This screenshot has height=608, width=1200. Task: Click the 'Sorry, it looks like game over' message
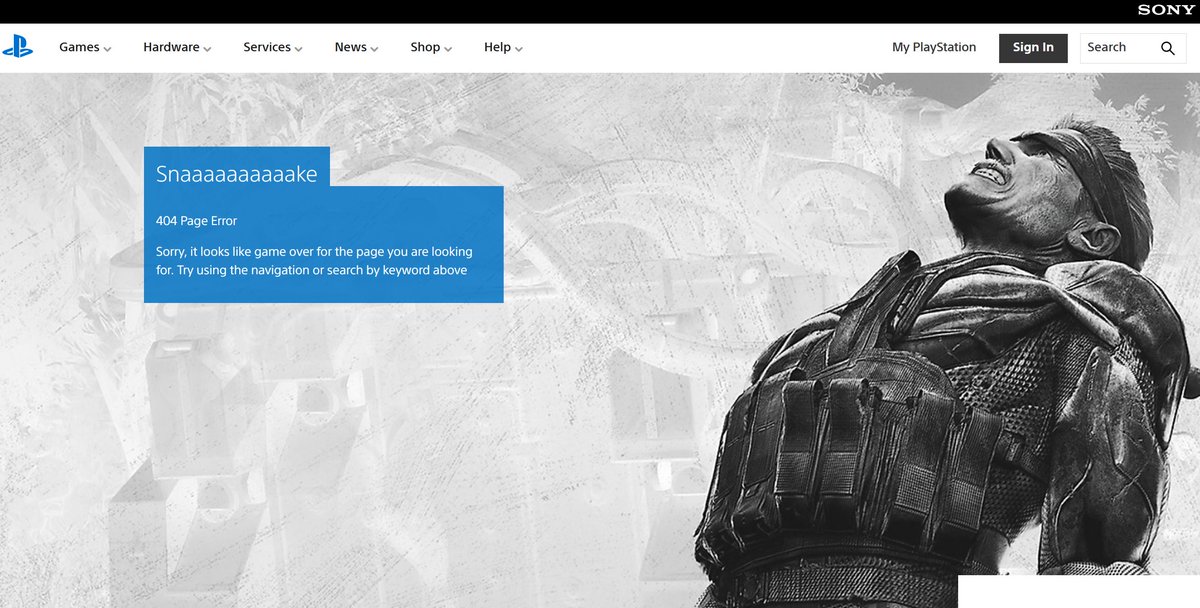[x=314, y=261]
